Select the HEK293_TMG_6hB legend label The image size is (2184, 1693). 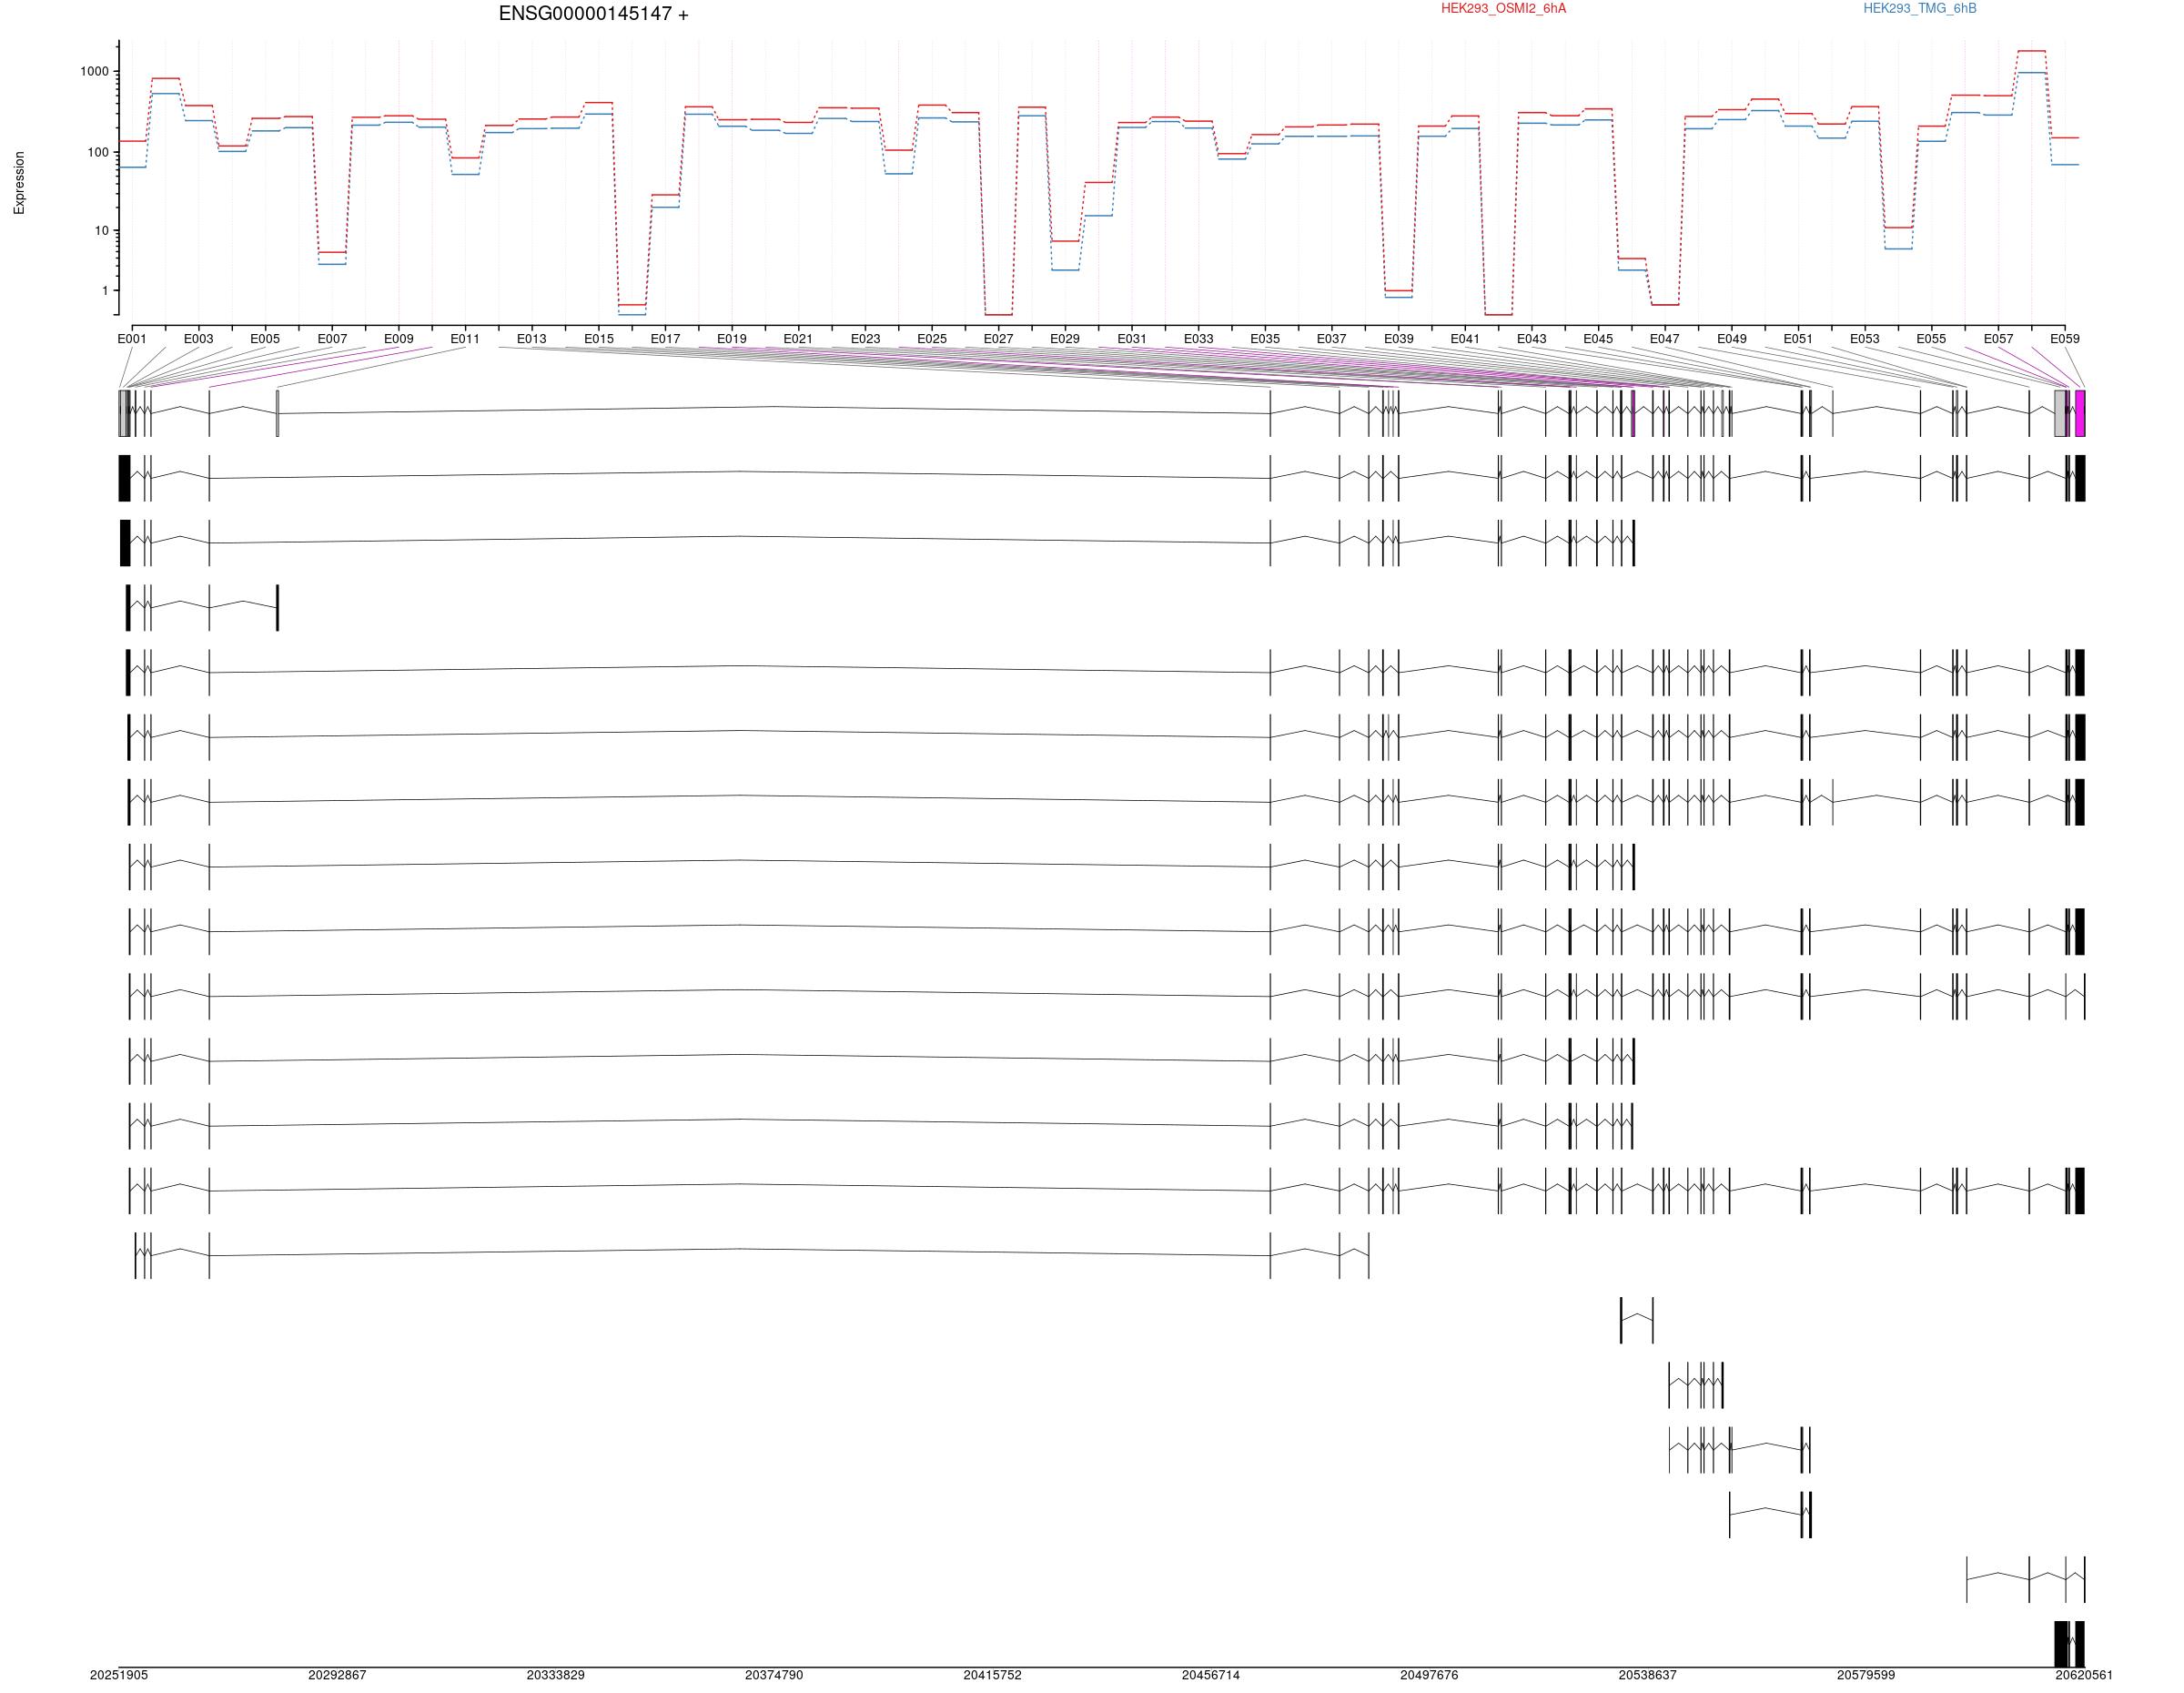click(x=1919, y=9)
